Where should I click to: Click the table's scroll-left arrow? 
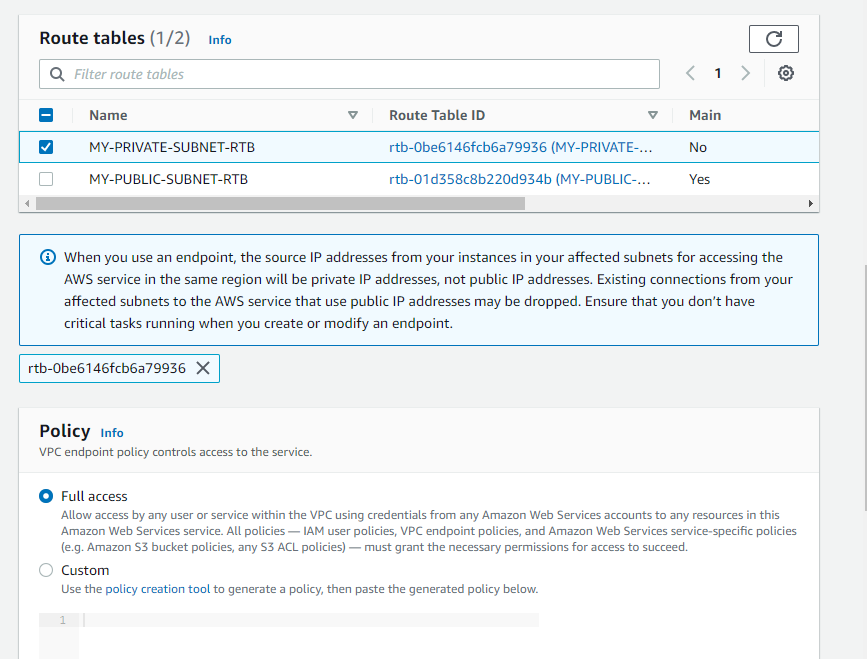tap(27, 203)
